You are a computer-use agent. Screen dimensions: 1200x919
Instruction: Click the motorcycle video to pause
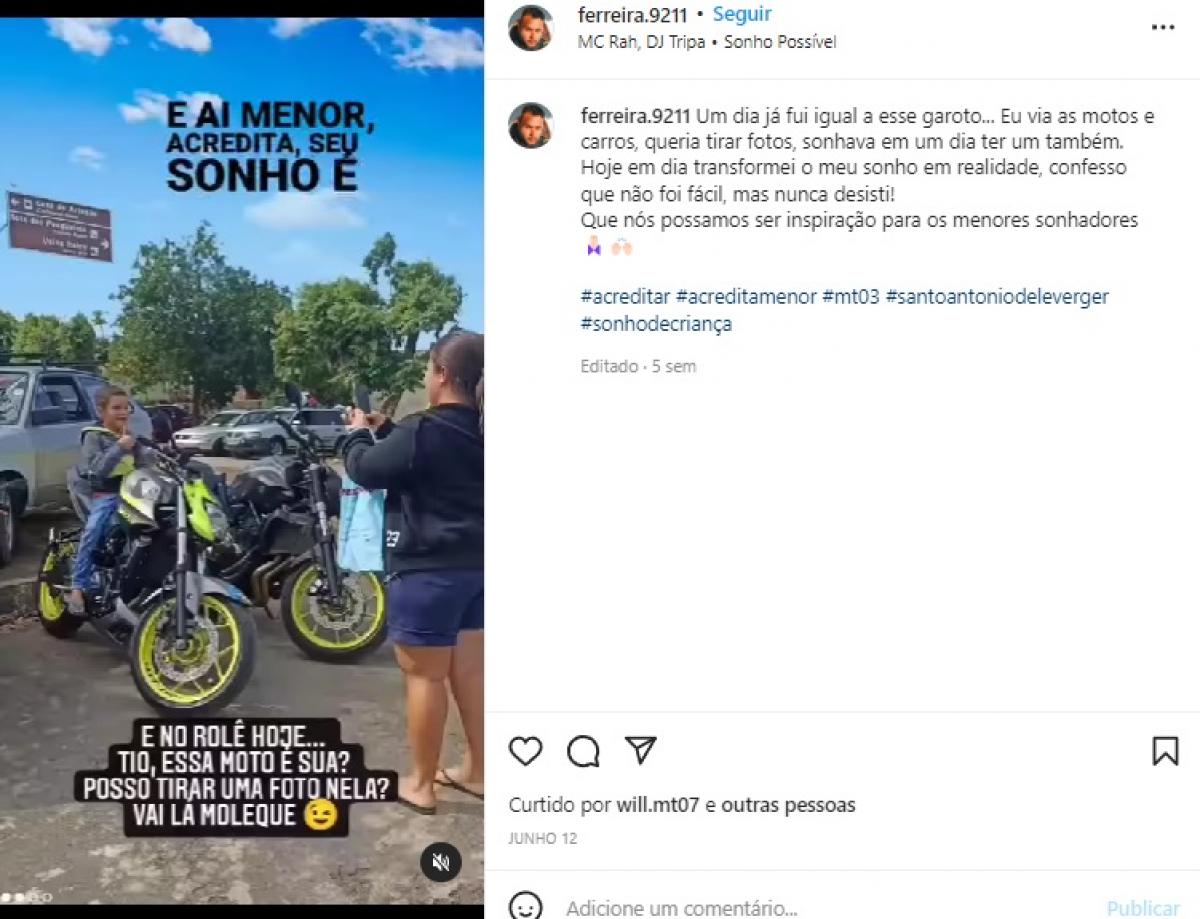242,461
